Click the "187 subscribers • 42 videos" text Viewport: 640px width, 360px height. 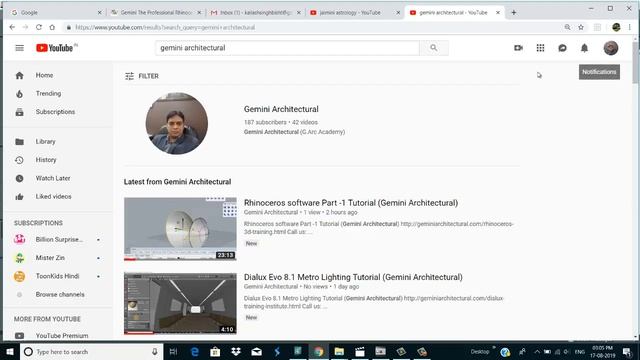pyautogui.click(x=281, y=122)
